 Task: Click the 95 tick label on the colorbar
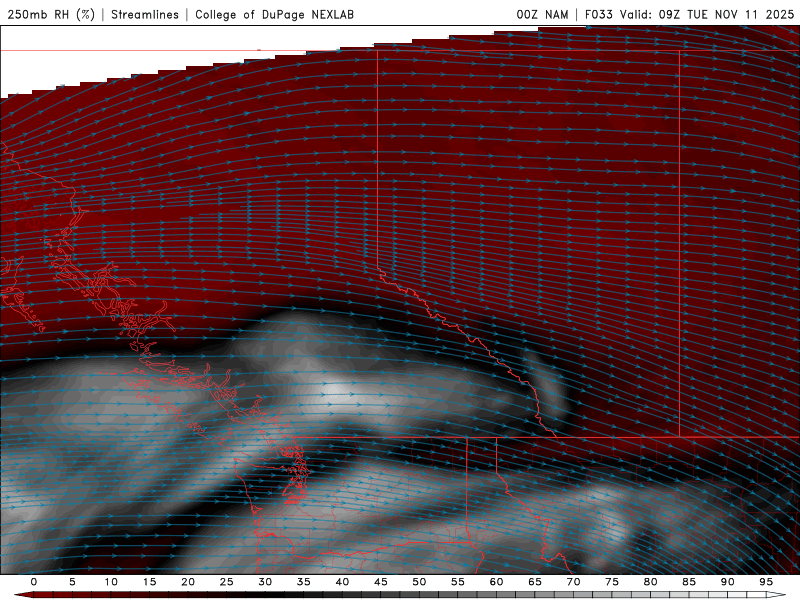click(x=765, y=582)
